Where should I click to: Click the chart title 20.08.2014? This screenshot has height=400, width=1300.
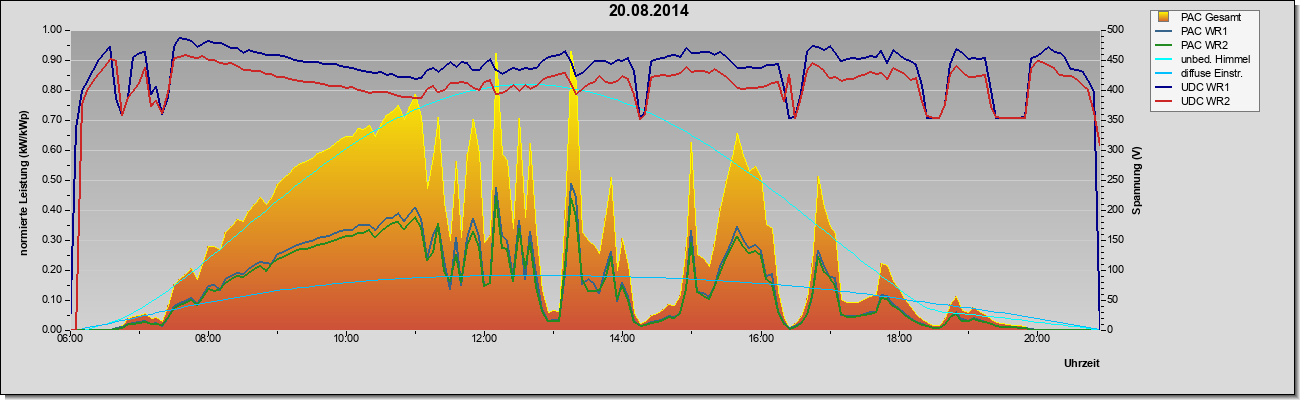click(649, 11)
